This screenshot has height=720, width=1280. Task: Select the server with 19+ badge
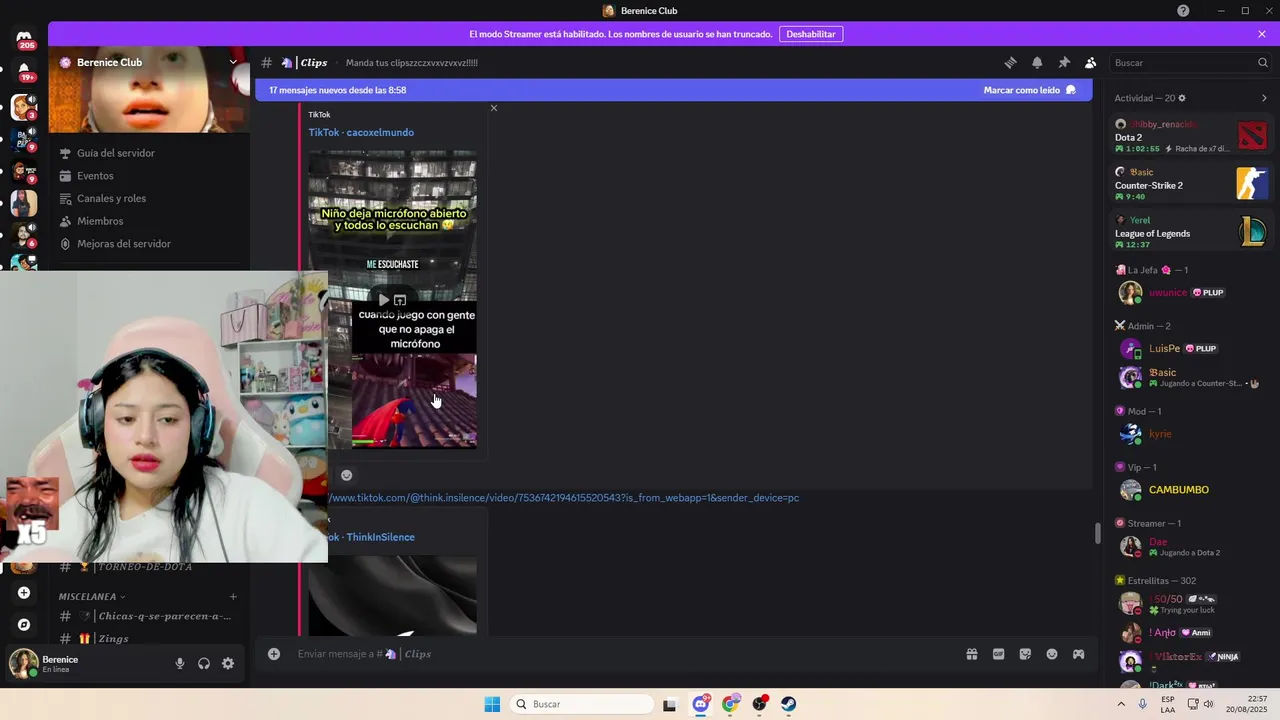(x=24, y=70)
